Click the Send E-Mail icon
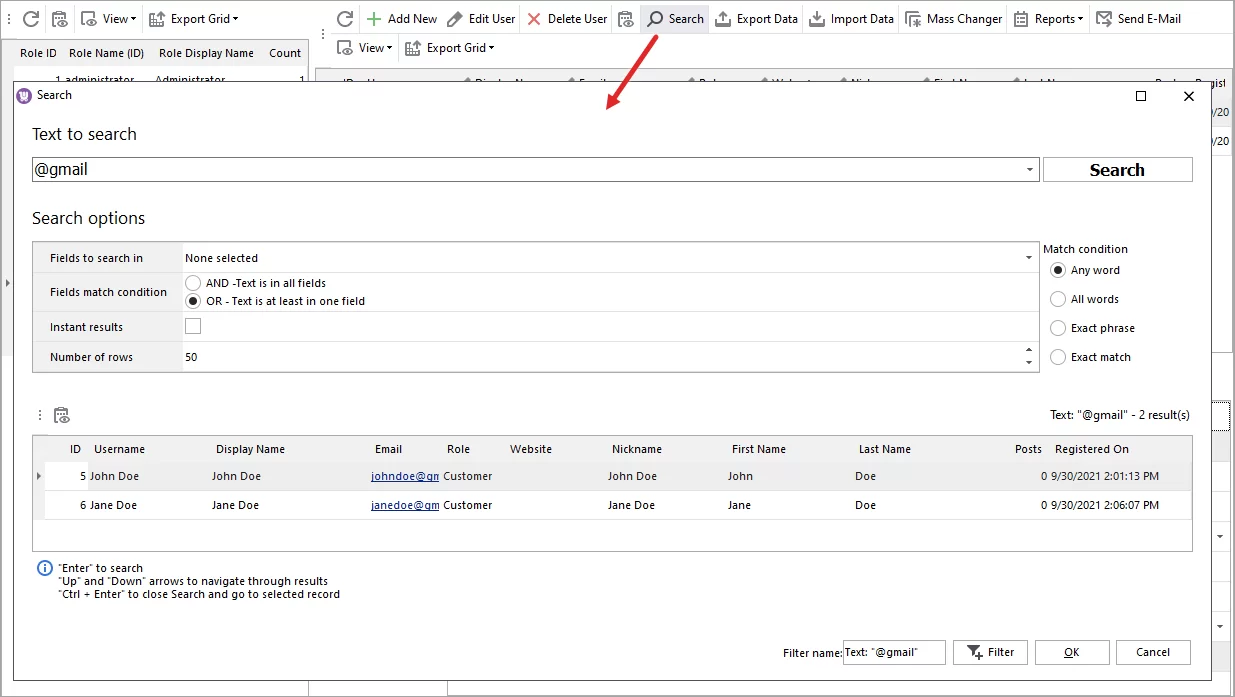Image resolution: width=1235 pixels, height=697 pixels. pyautogui.click(x=1103, y=17)
